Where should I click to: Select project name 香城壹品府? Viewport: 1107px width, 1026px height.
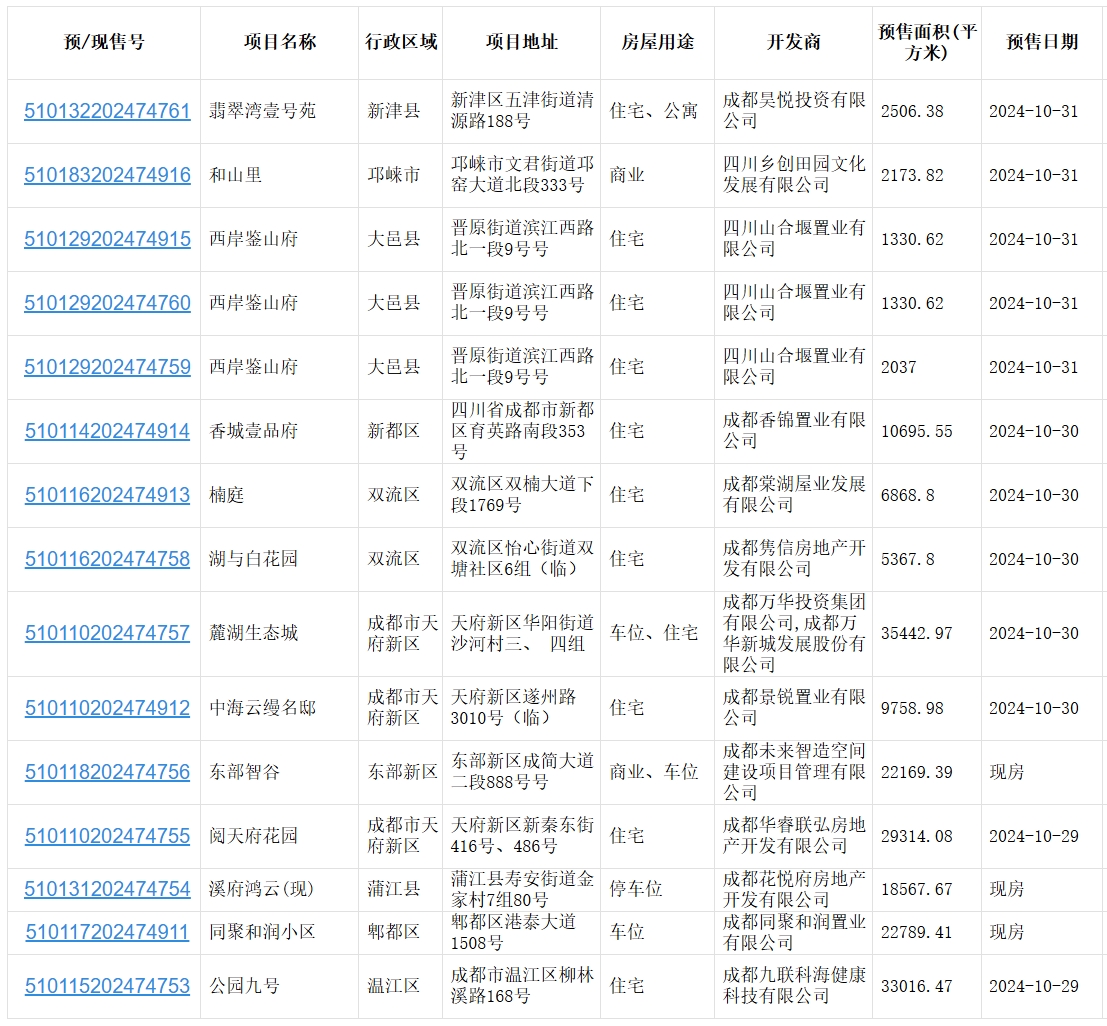pyautogui.click(x=253, y=431)
